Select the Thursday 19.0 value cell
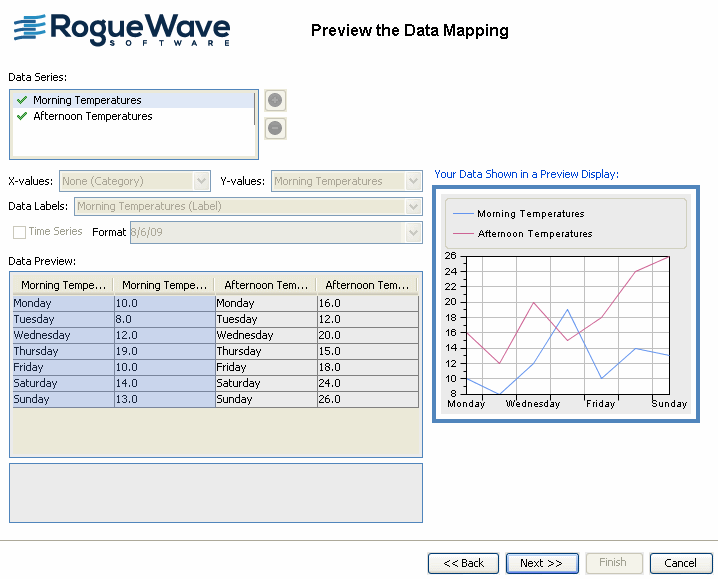 [x=164, y=351]
